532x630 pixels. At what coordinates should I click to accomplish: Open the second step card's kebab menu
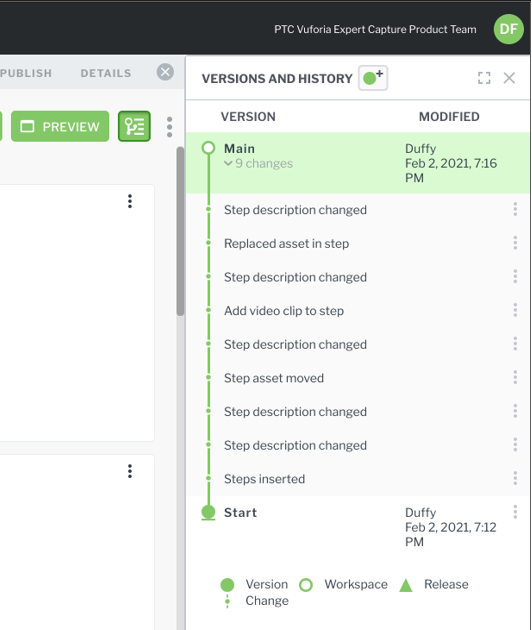pos(130,471)
